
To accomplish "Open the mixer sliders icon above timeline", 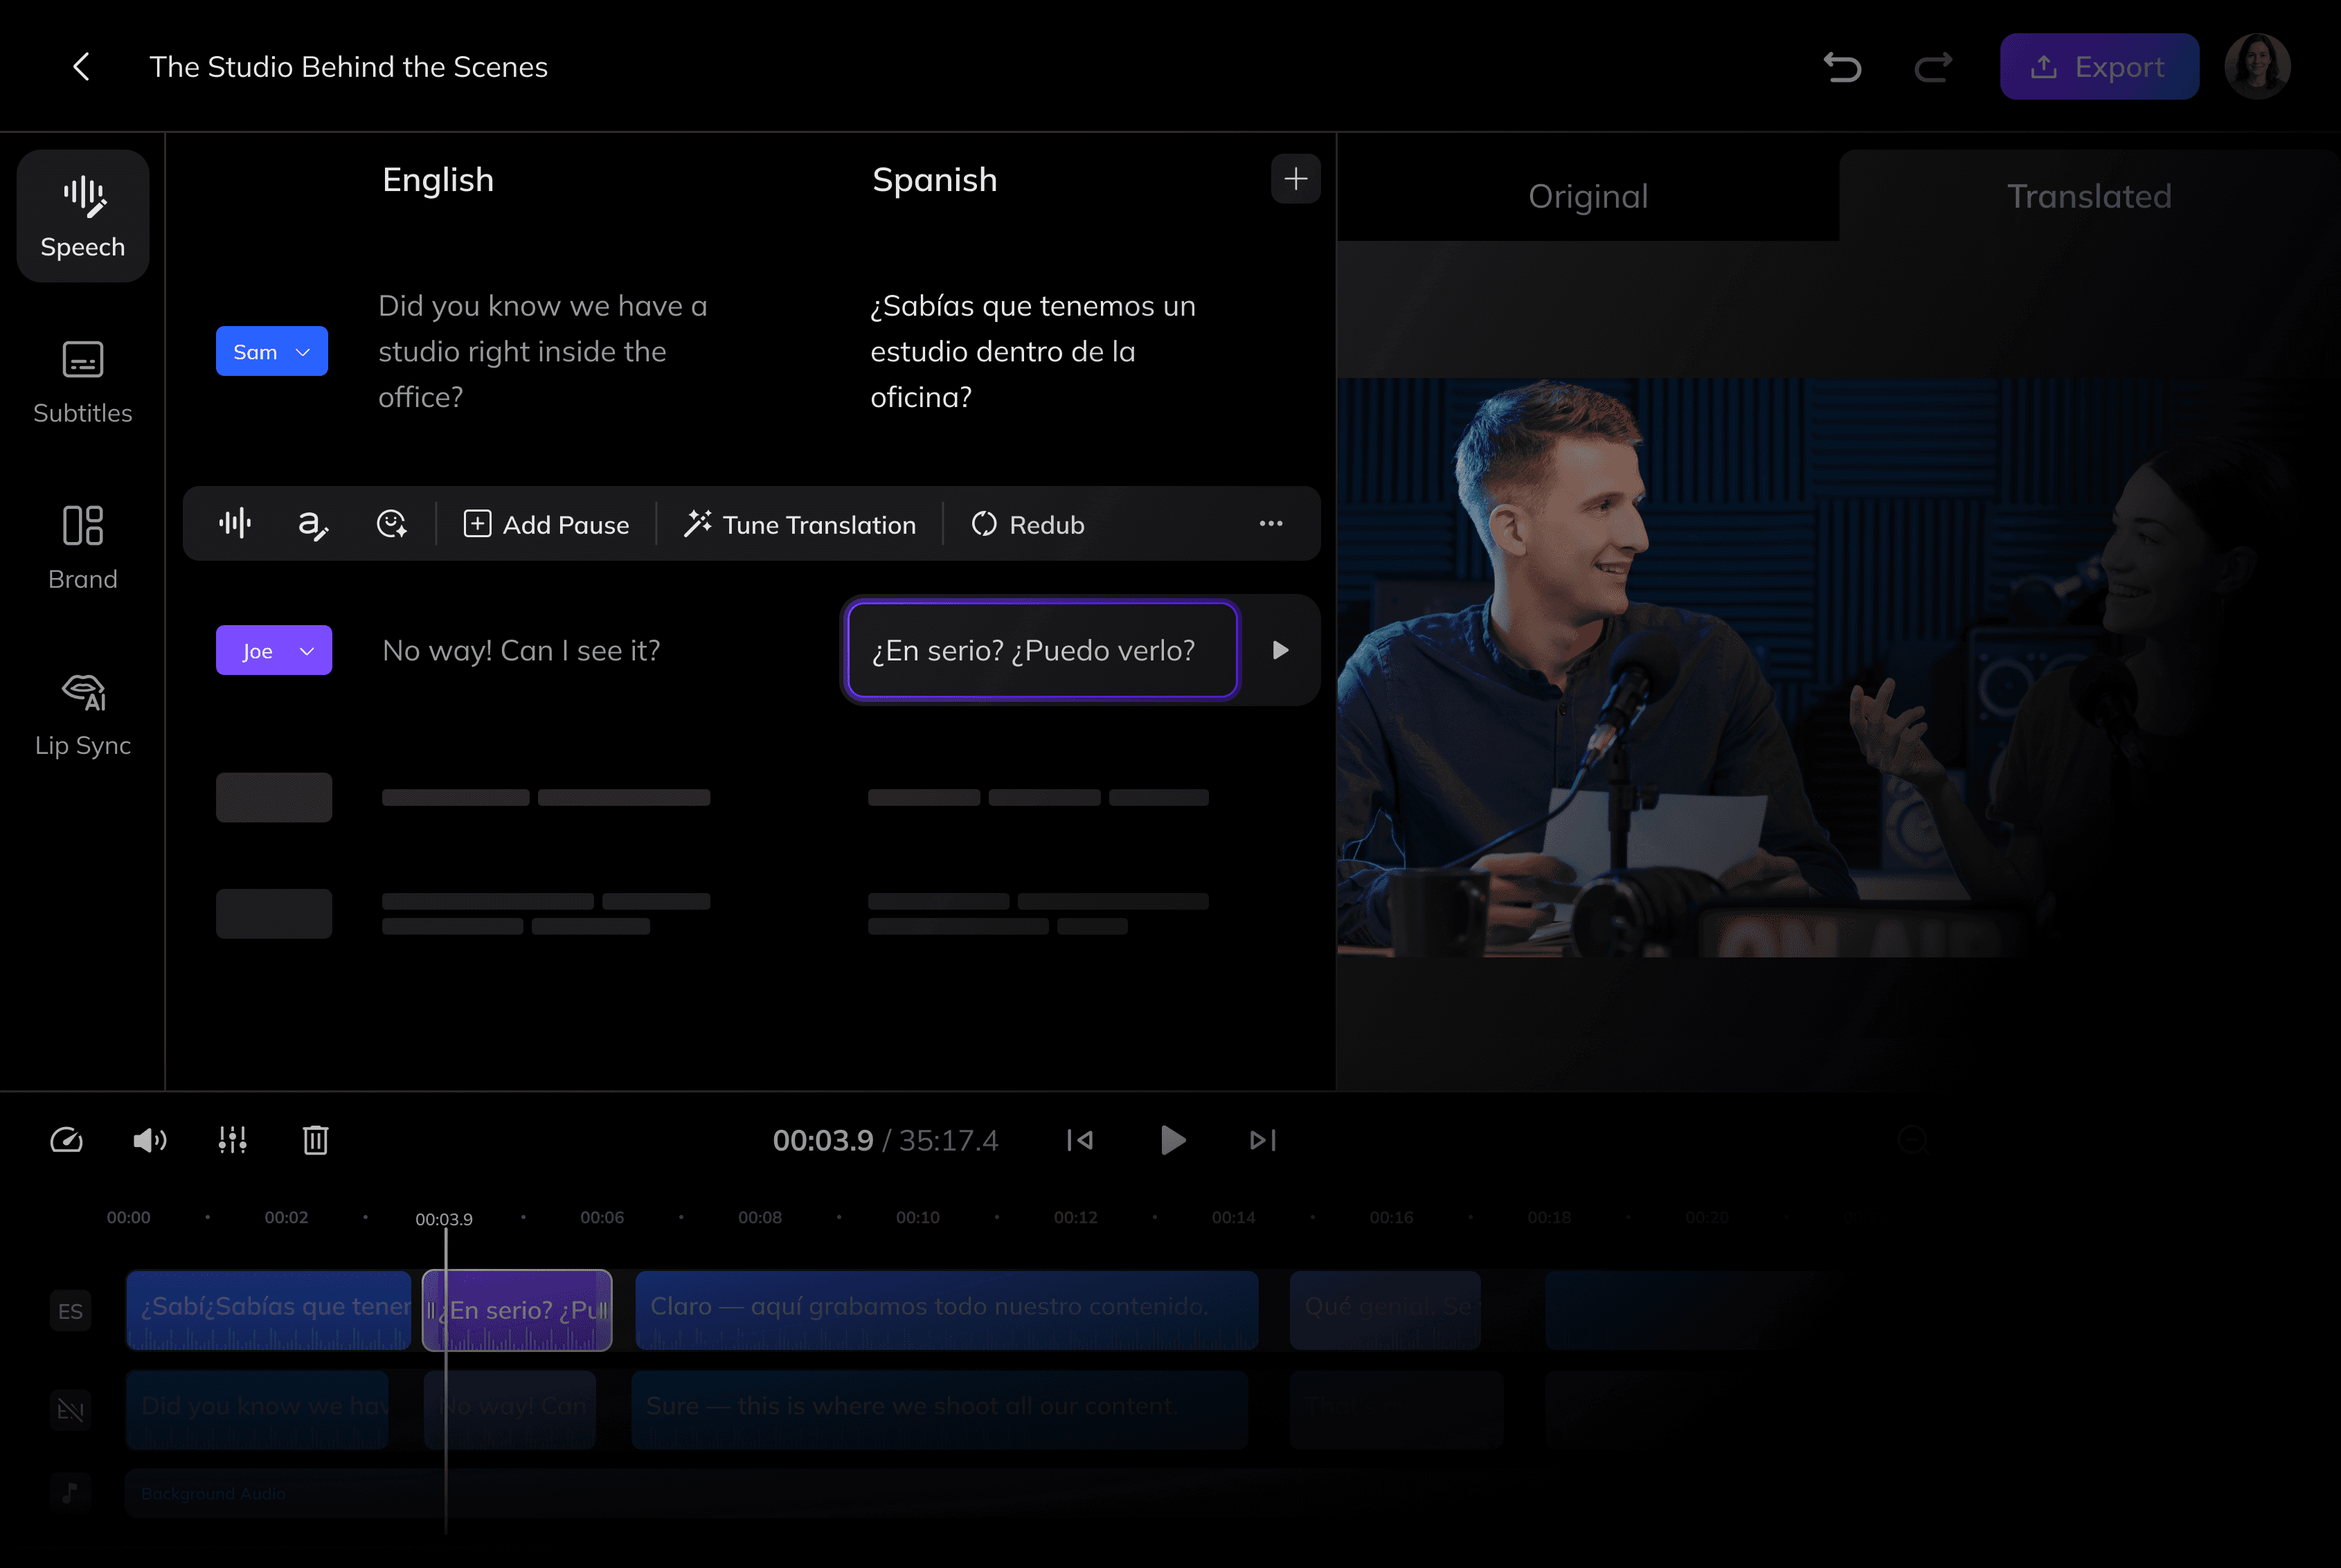I will point(233,1140).
